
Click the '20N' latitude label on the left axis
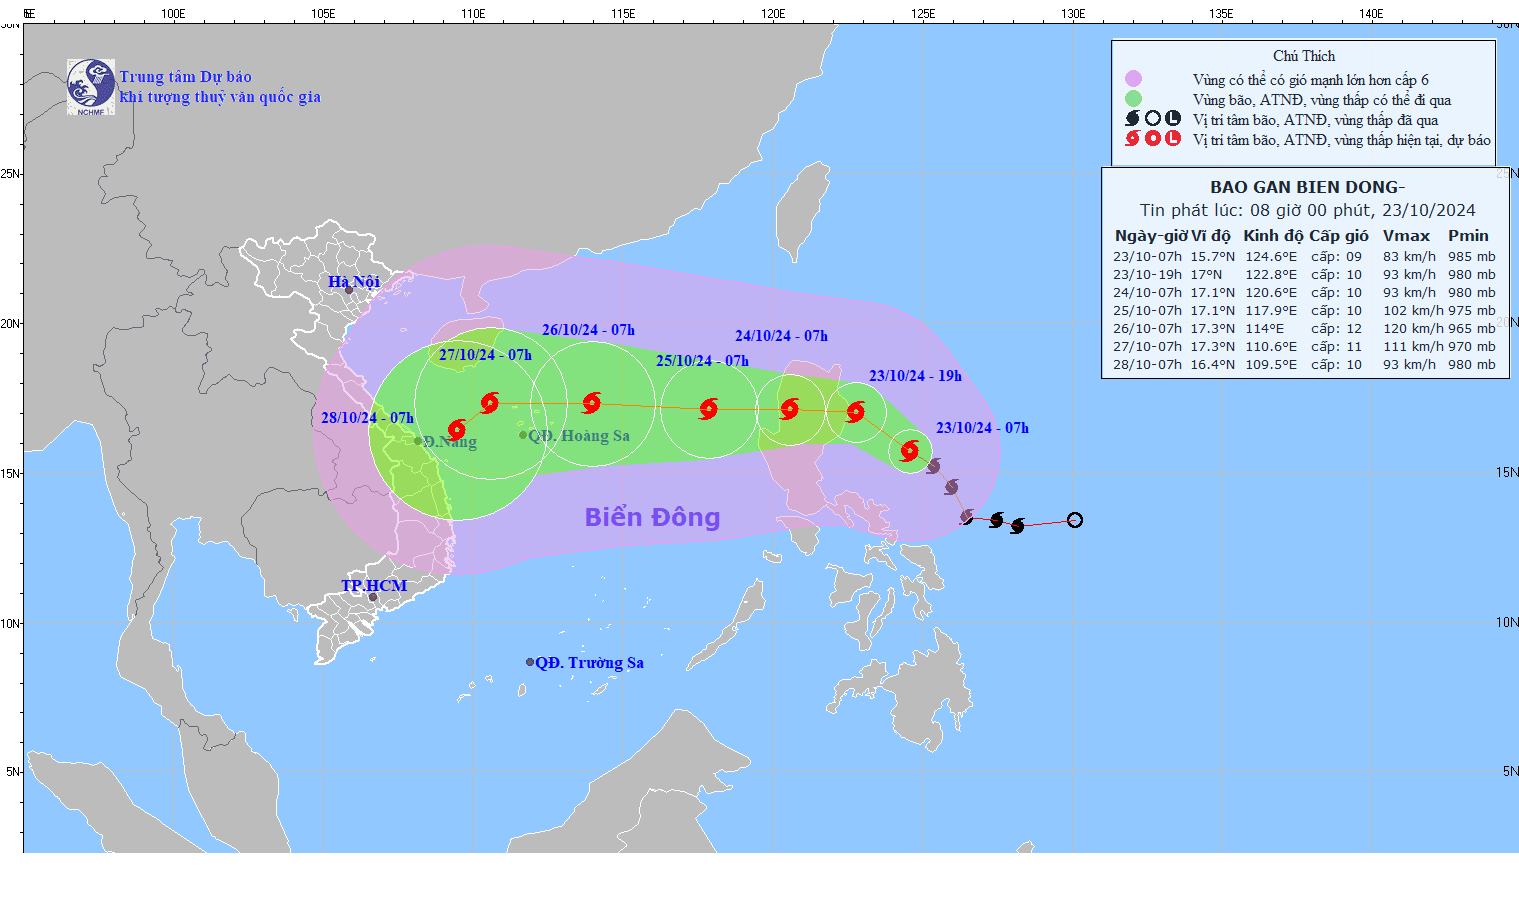pos(11,324)
